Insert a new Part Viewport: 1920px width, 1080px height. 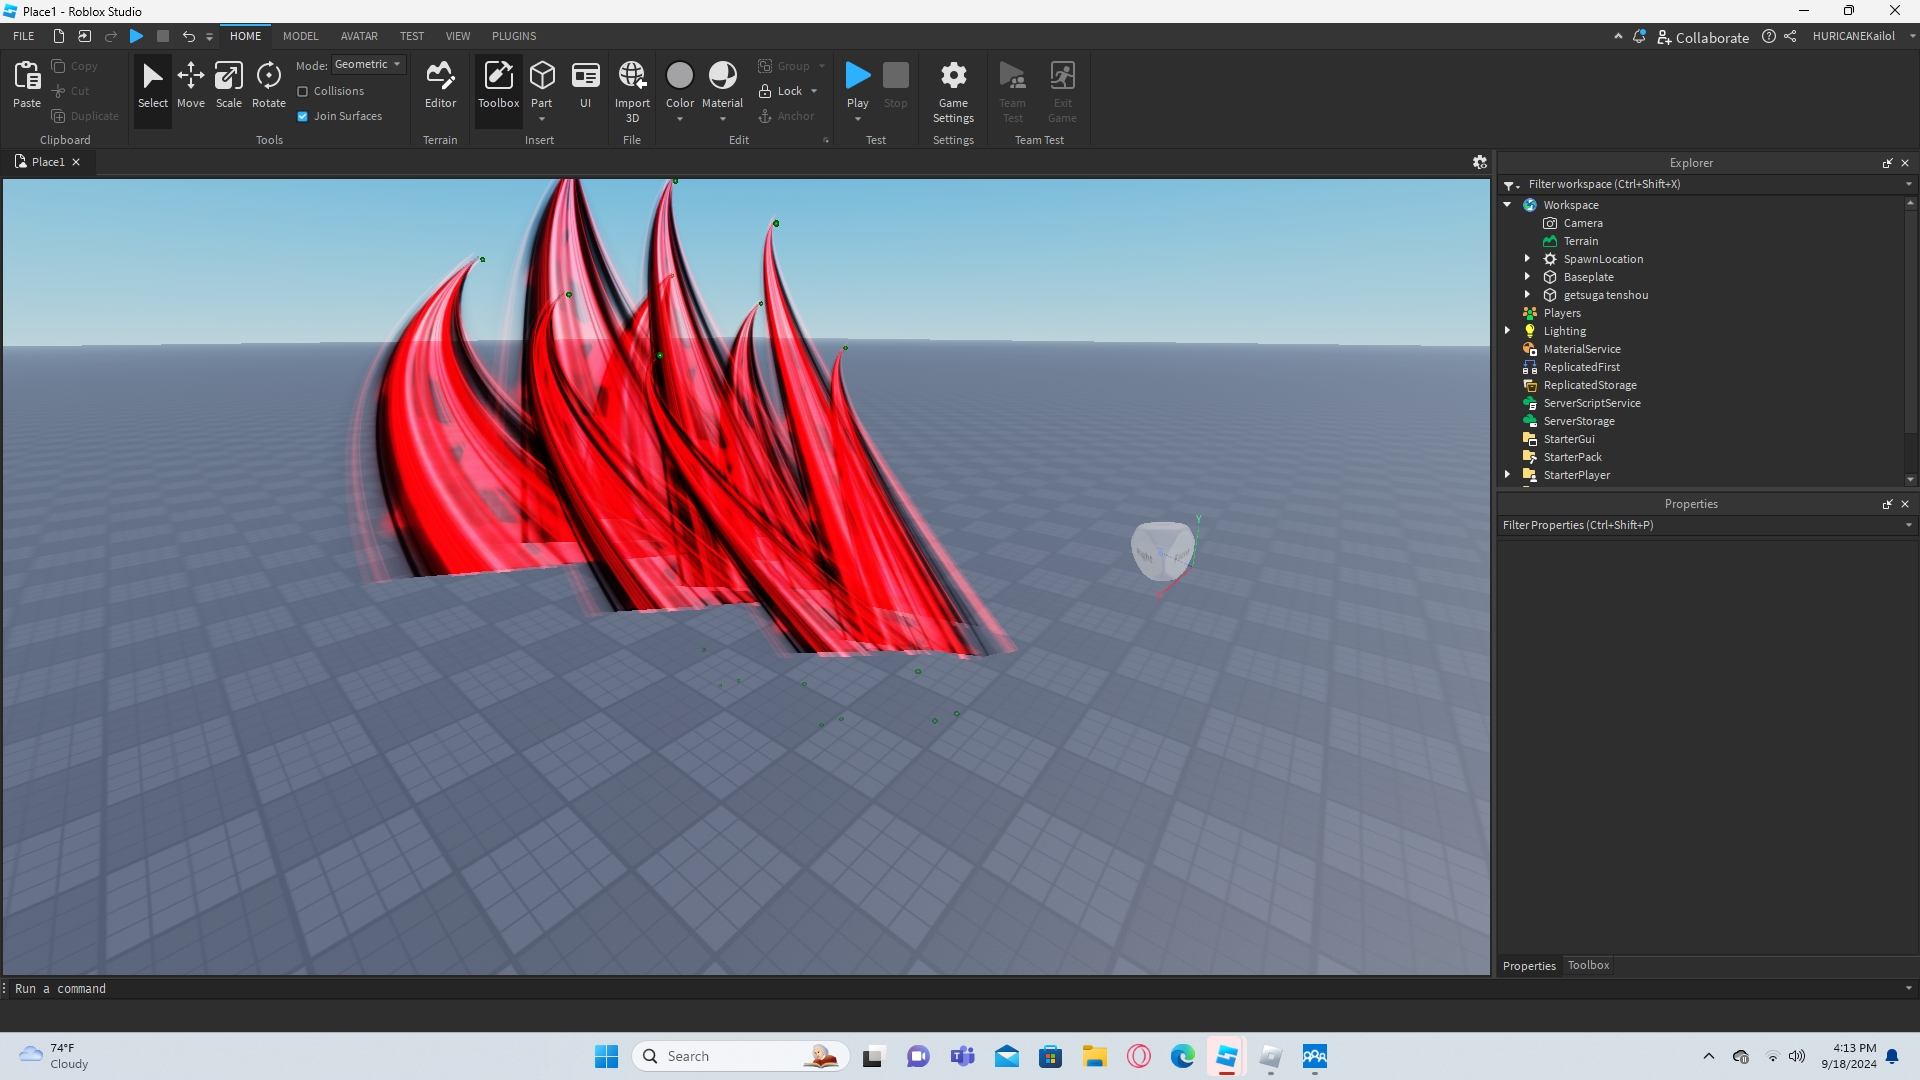(542, 76)
